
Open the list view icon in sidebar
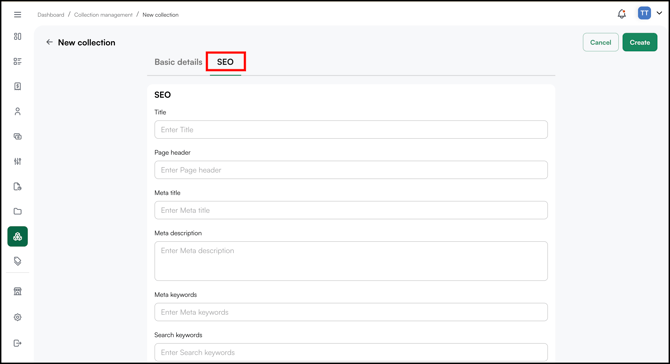click(x=18, y=62)
